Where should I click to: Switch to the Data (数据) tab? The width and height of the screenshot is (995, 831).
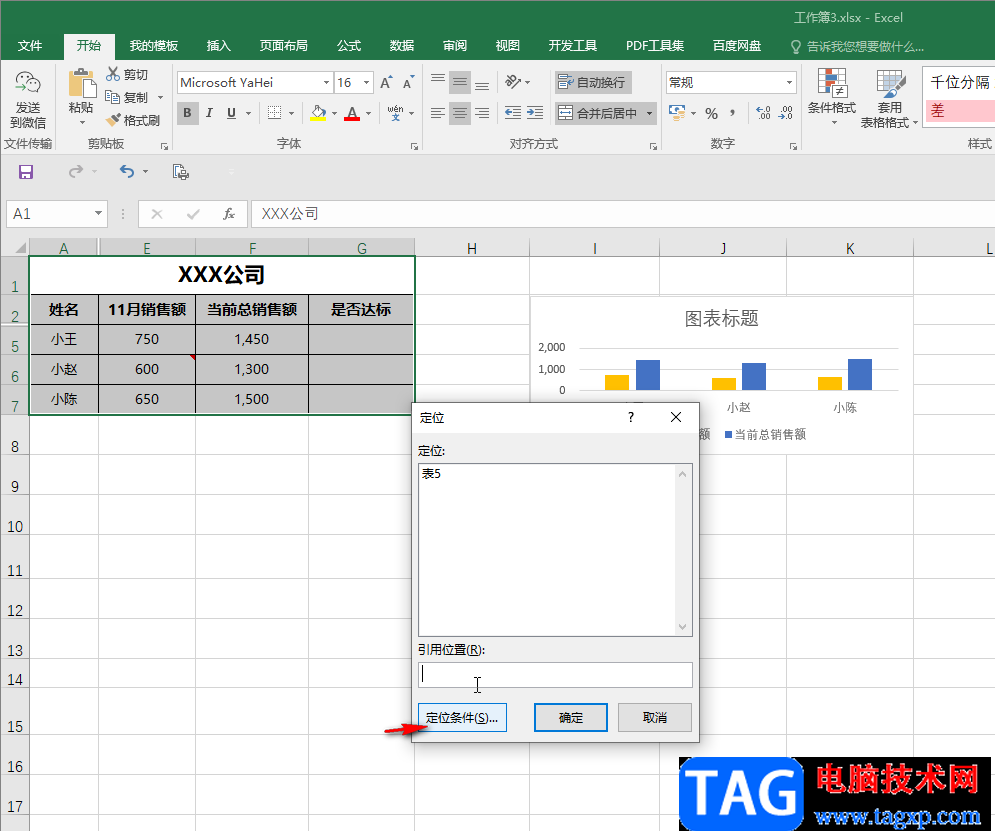(402, 46)
